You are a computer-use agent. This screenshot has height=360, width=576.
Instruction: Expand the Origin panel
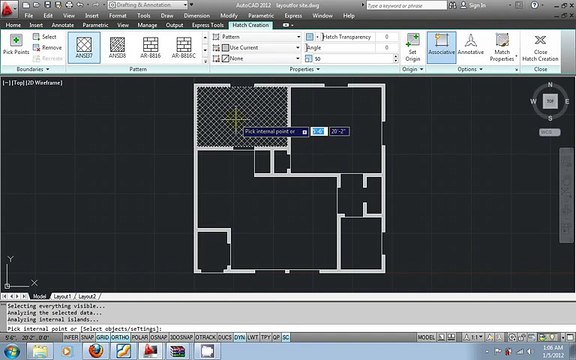click(413, 69)
